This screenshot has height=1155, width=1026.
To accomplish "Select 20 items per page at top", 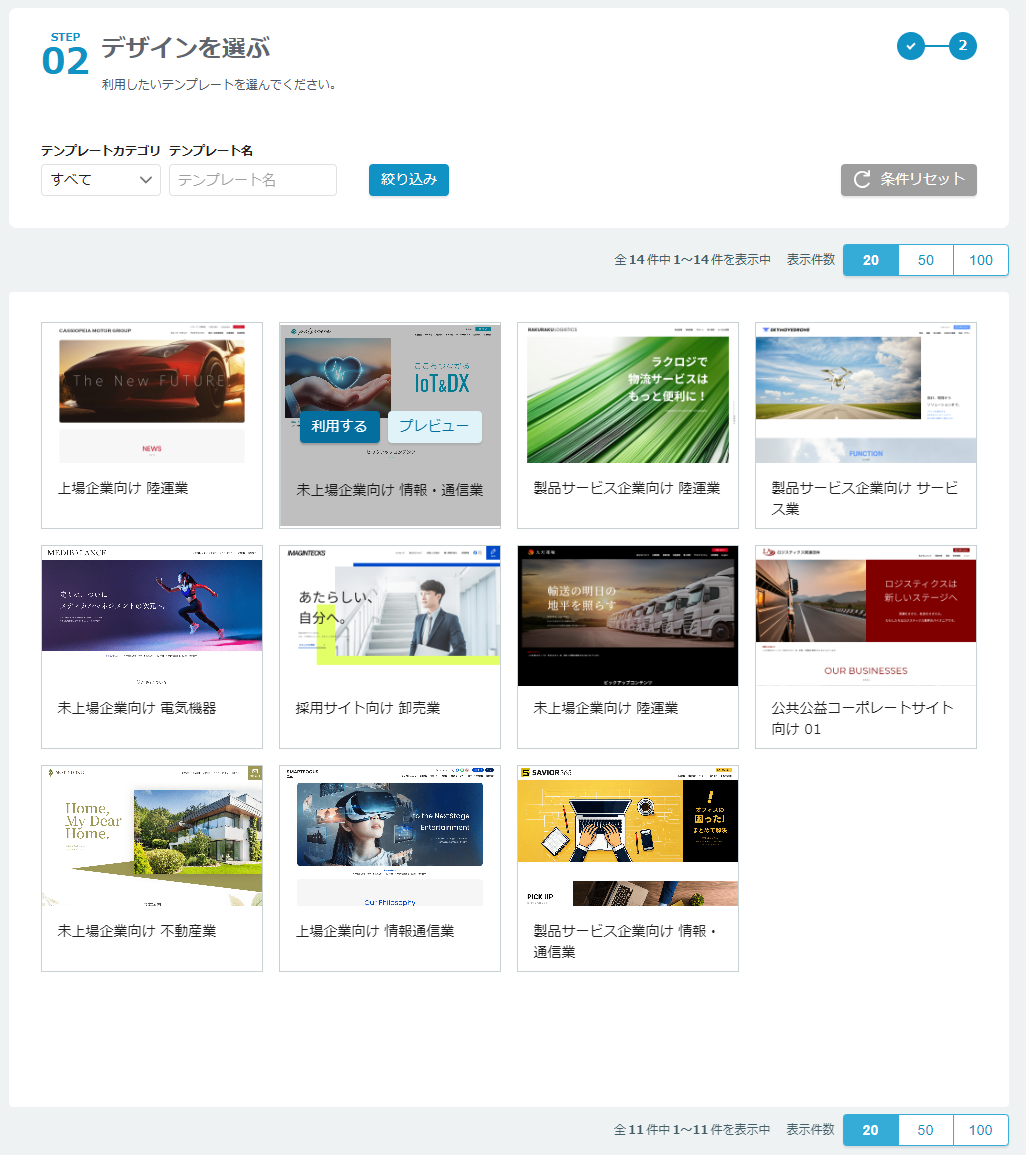I will [x=871, y=260].
